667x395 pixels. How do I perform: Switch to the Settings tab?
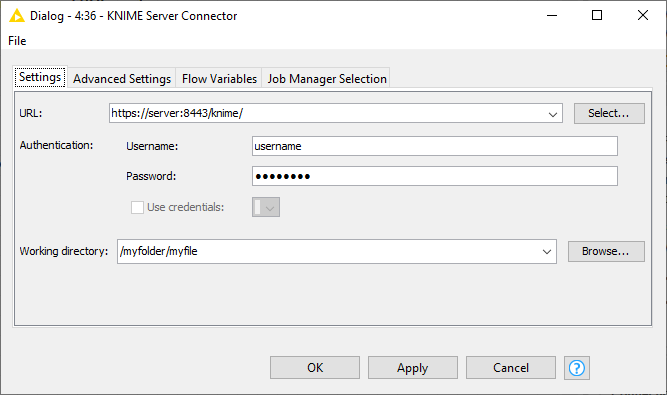pos(40,77)
